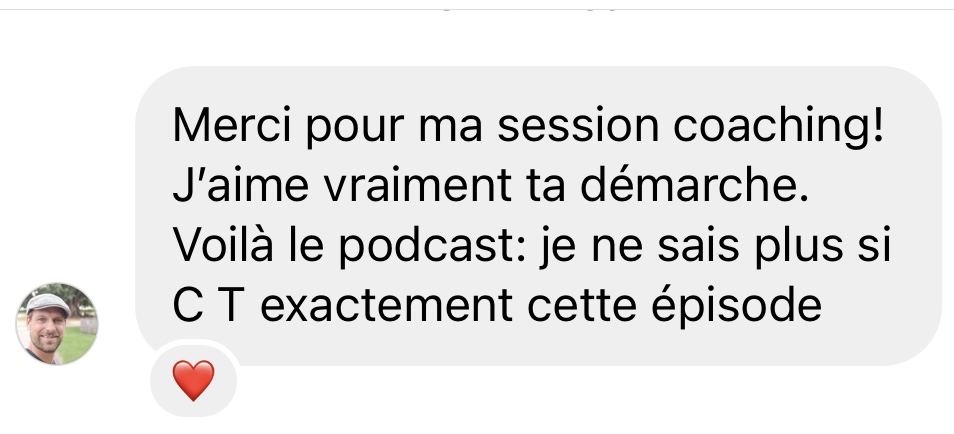Click the word "exactement" in the message

tap(386, 307)
